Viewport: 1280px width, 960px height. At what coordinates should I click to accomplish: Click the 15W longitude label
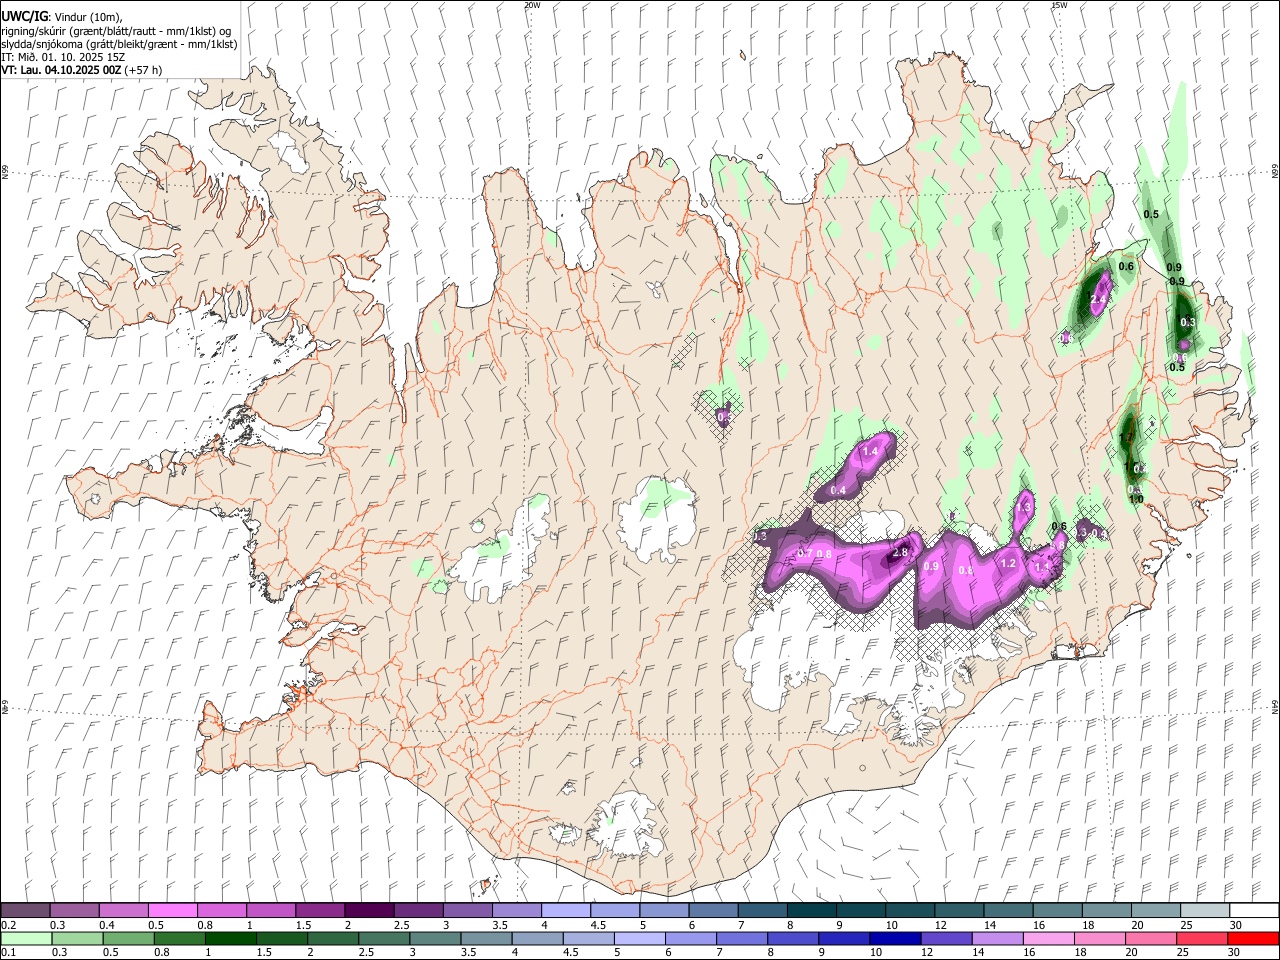click(x=1059, y=5)
